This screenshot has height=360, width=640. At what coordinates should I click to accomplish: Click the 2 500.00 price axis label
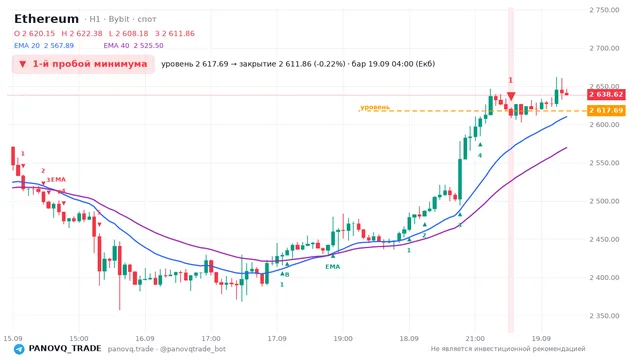pos(604,201)
